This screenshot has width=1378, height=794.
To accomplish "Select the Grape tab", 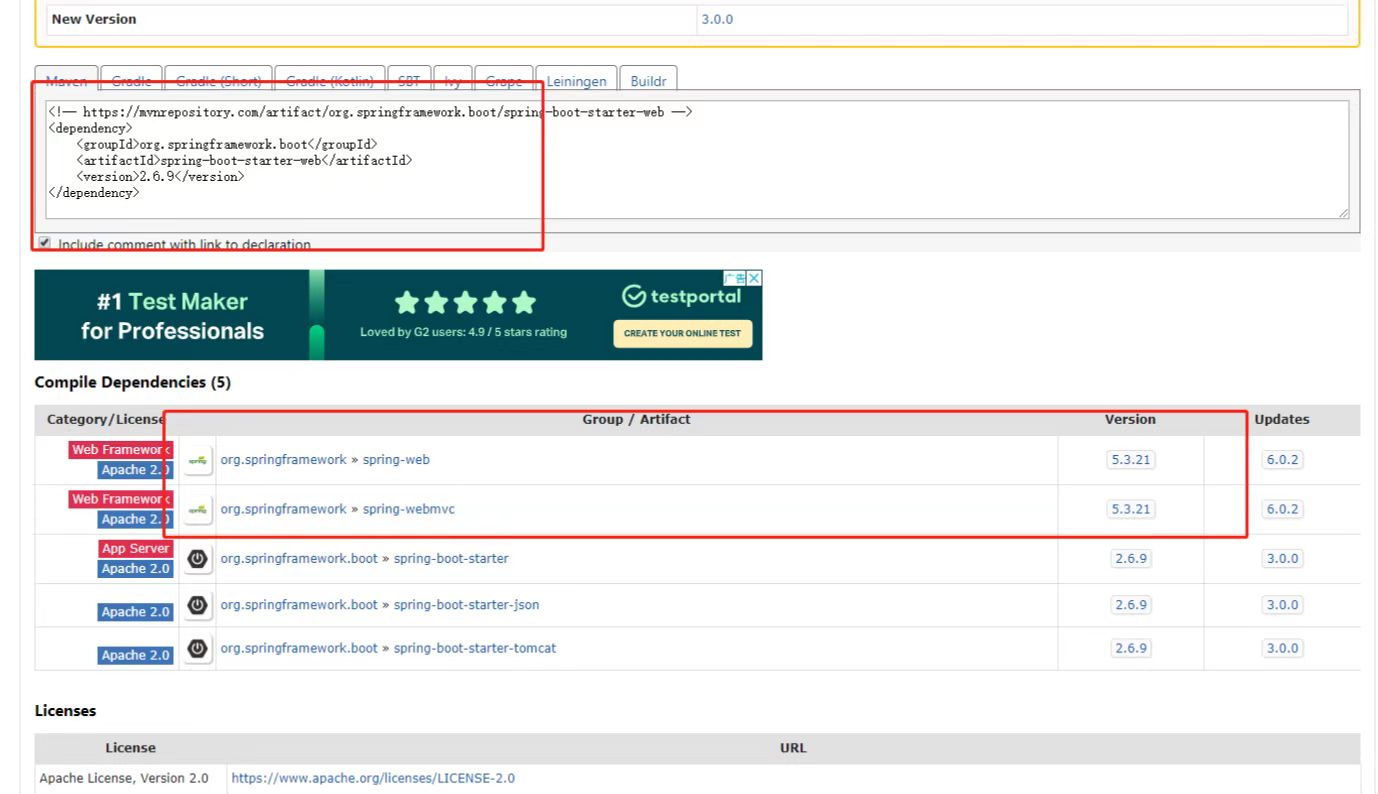I will [504, 81].
